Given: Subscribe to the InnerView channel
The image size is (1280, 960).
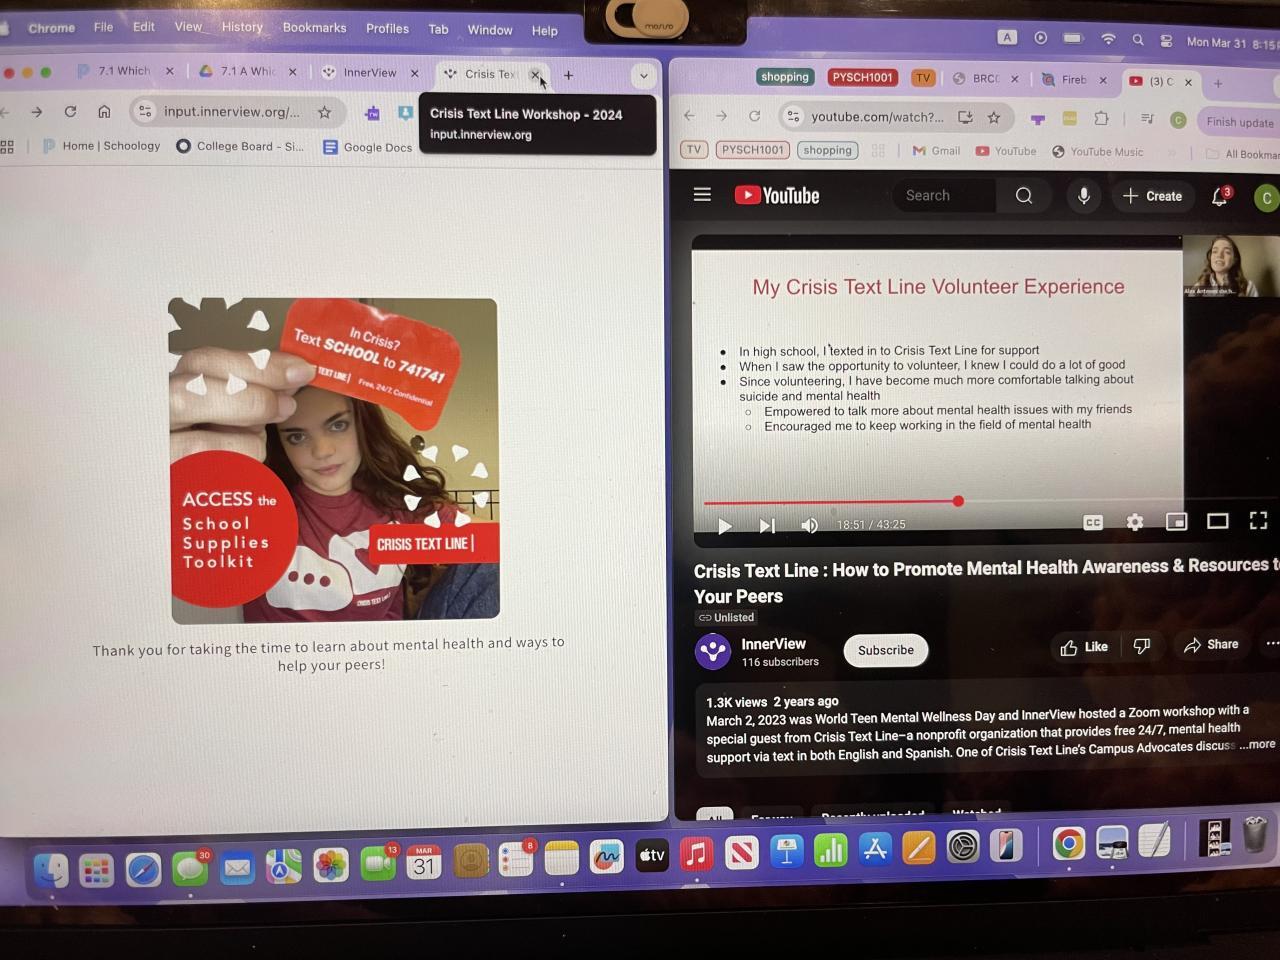Looking at the screenshot, I should tap(885, 650).
